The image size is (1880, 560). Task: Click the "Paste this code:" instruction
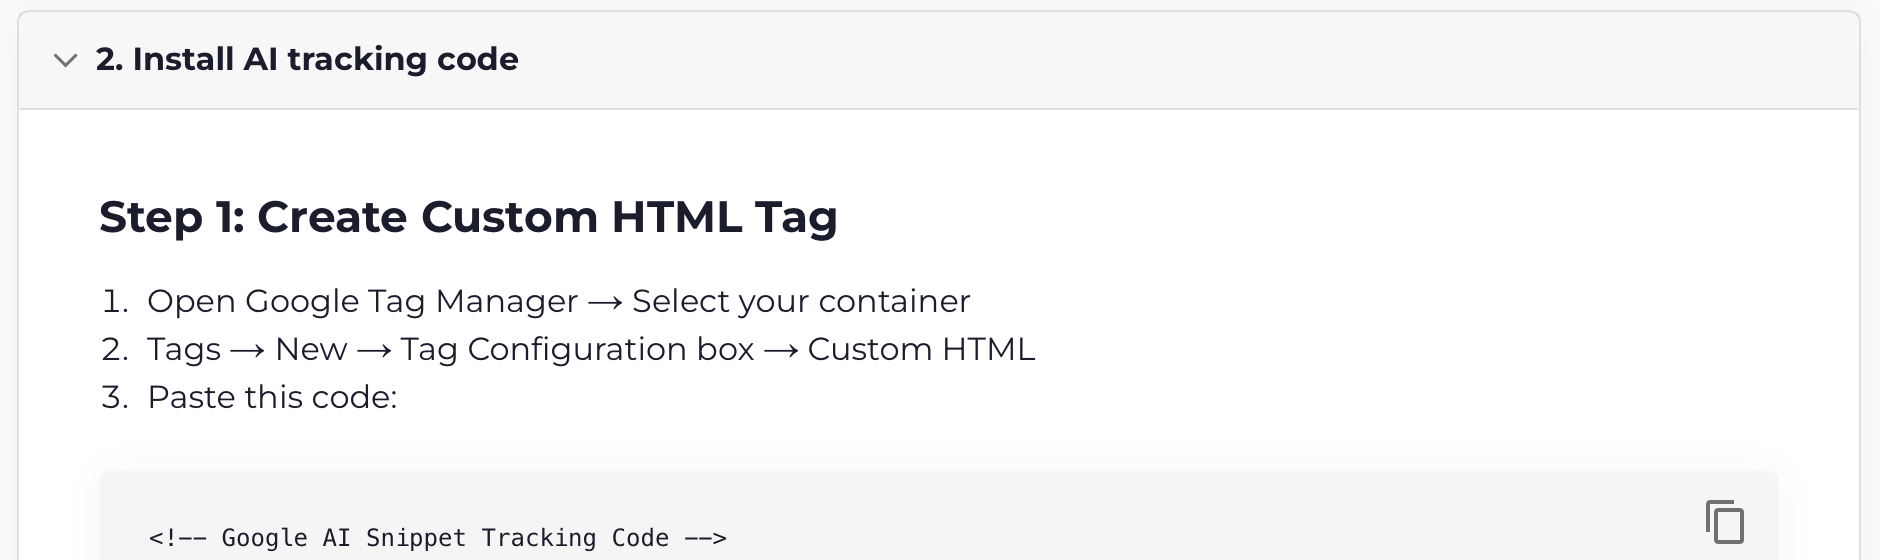[272, 397]
